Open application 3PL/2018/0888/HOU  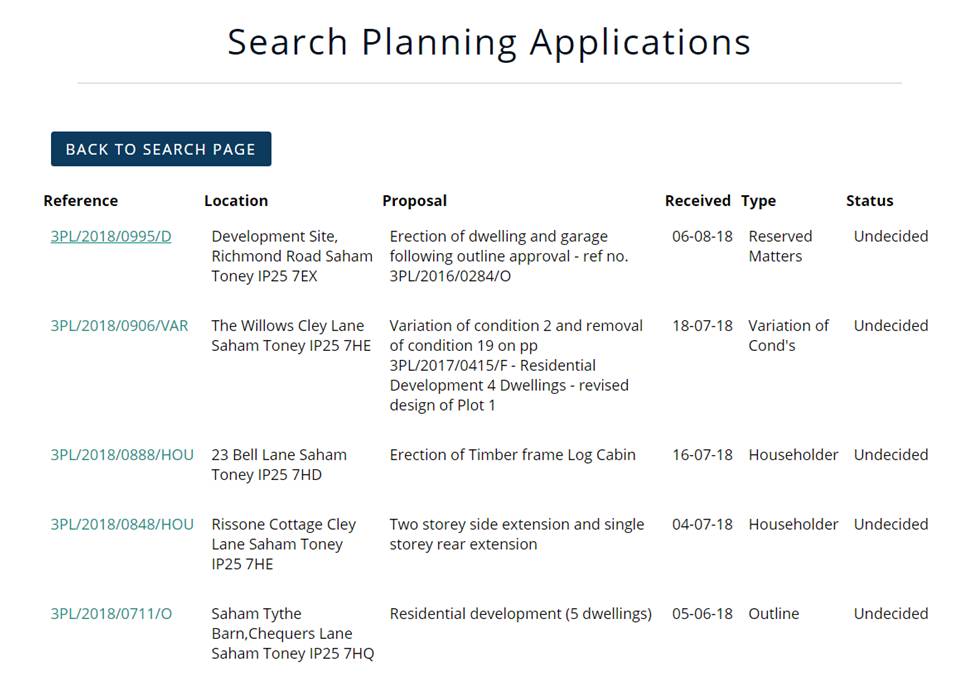(x=122, y=455)
